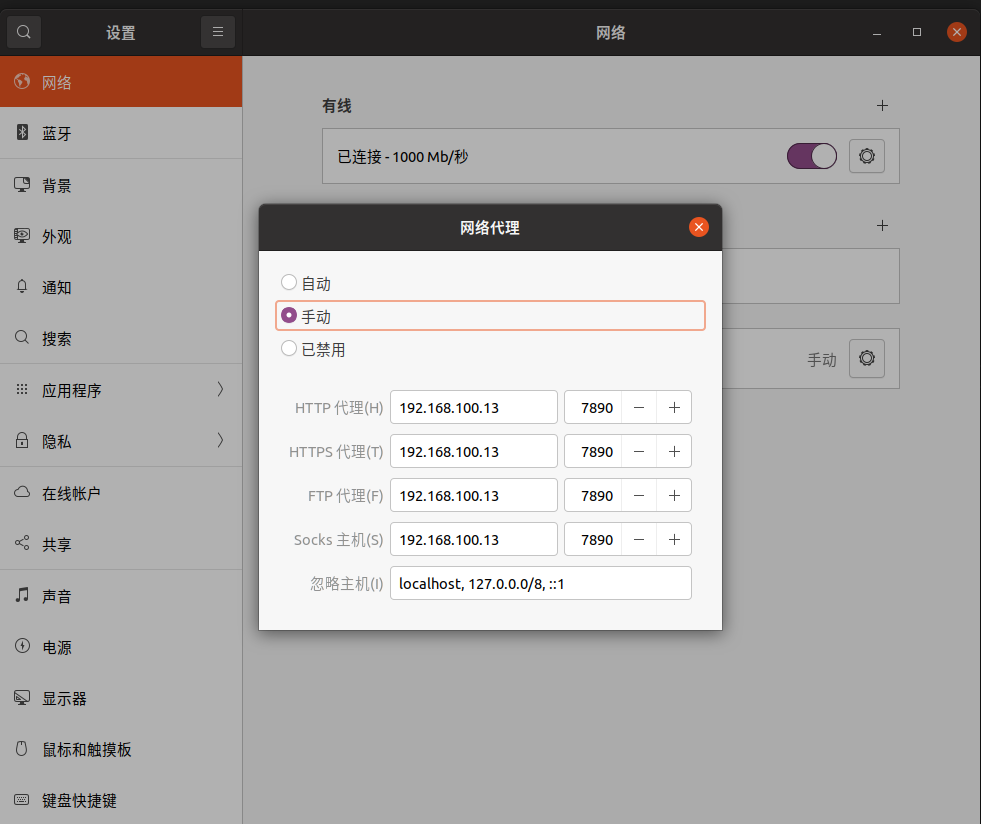The height and width of the screenshot is (824, 981).
Task: Open the 共享 settings category
Action: (x=121, y=544)
